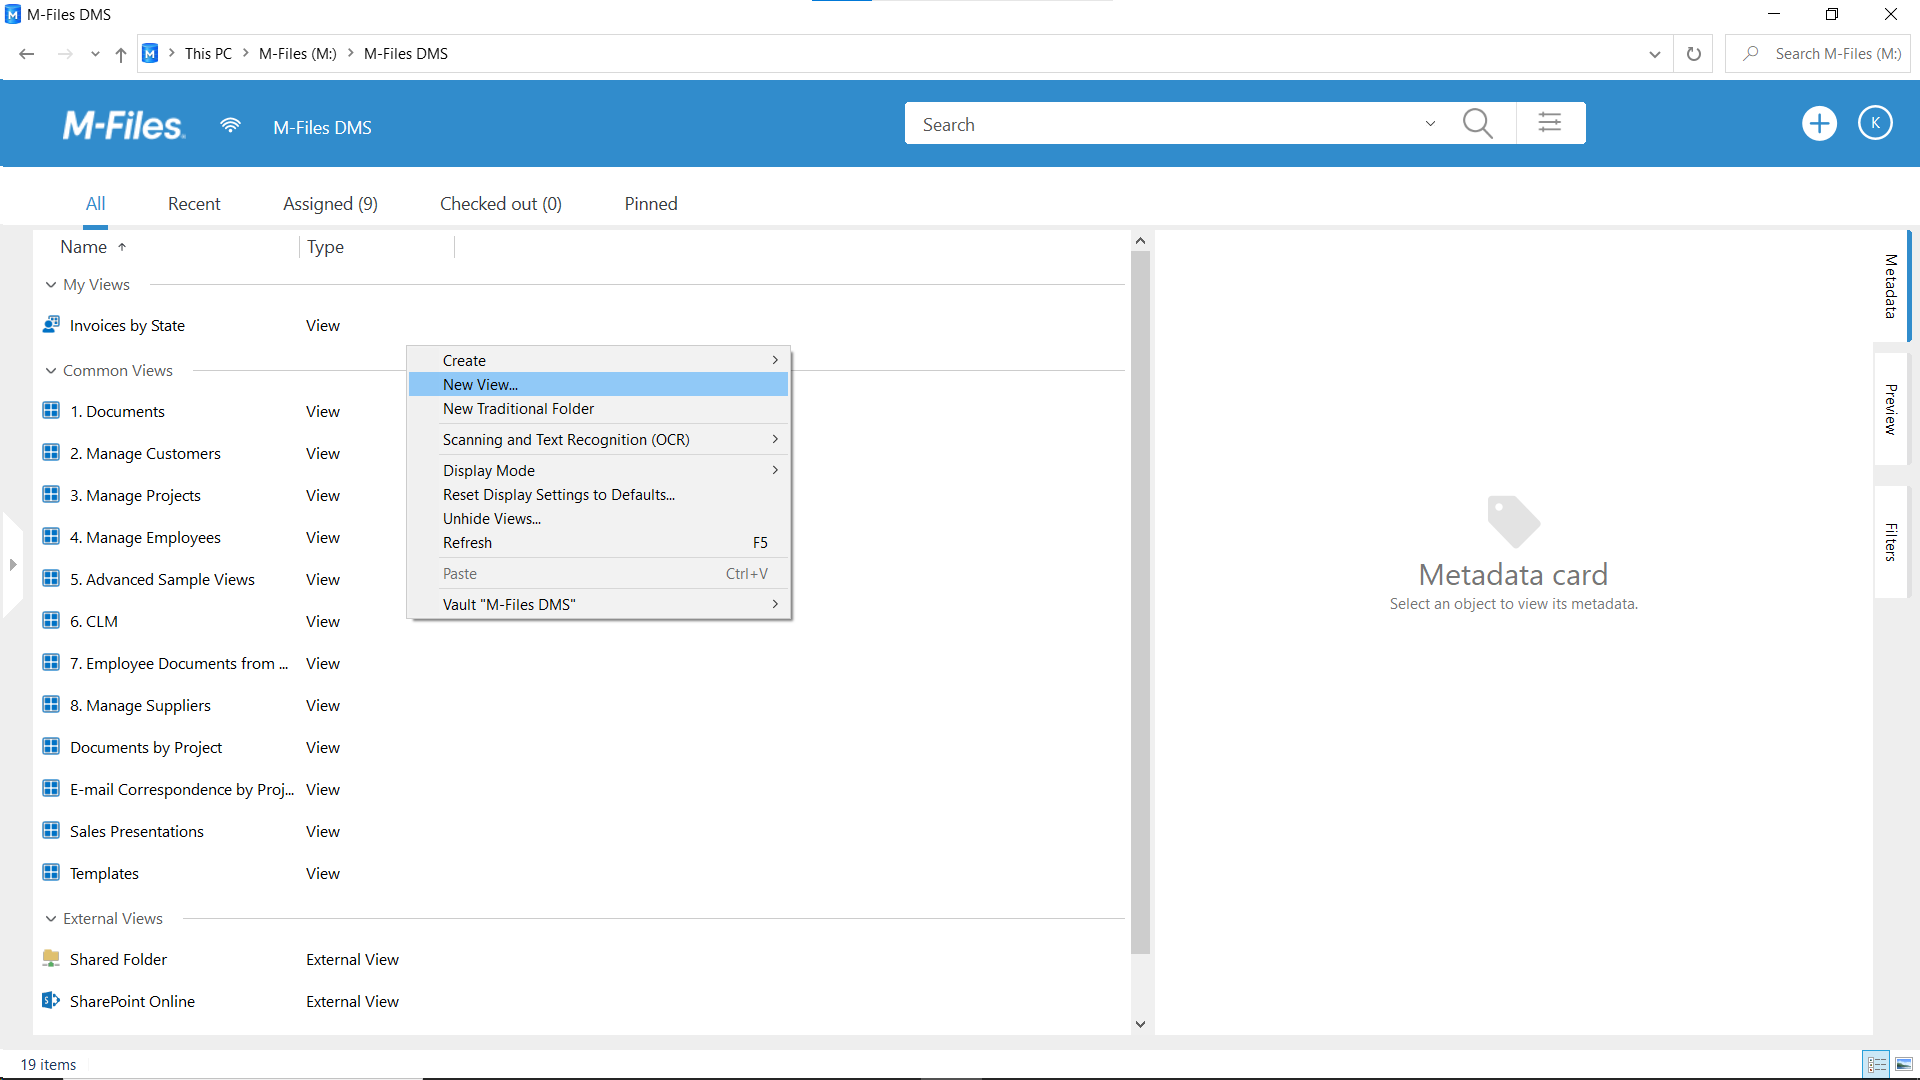Collapse the Common Views group
The width and height of the screenshot is (1920, 1080).
pos(51,371)
